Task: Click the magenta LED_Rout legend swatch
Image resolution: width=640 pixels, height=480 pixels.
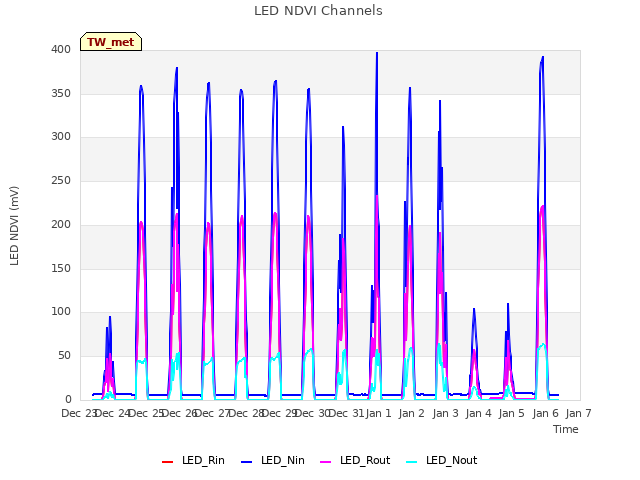Action: pyautogui.click(x=326, y=462)
